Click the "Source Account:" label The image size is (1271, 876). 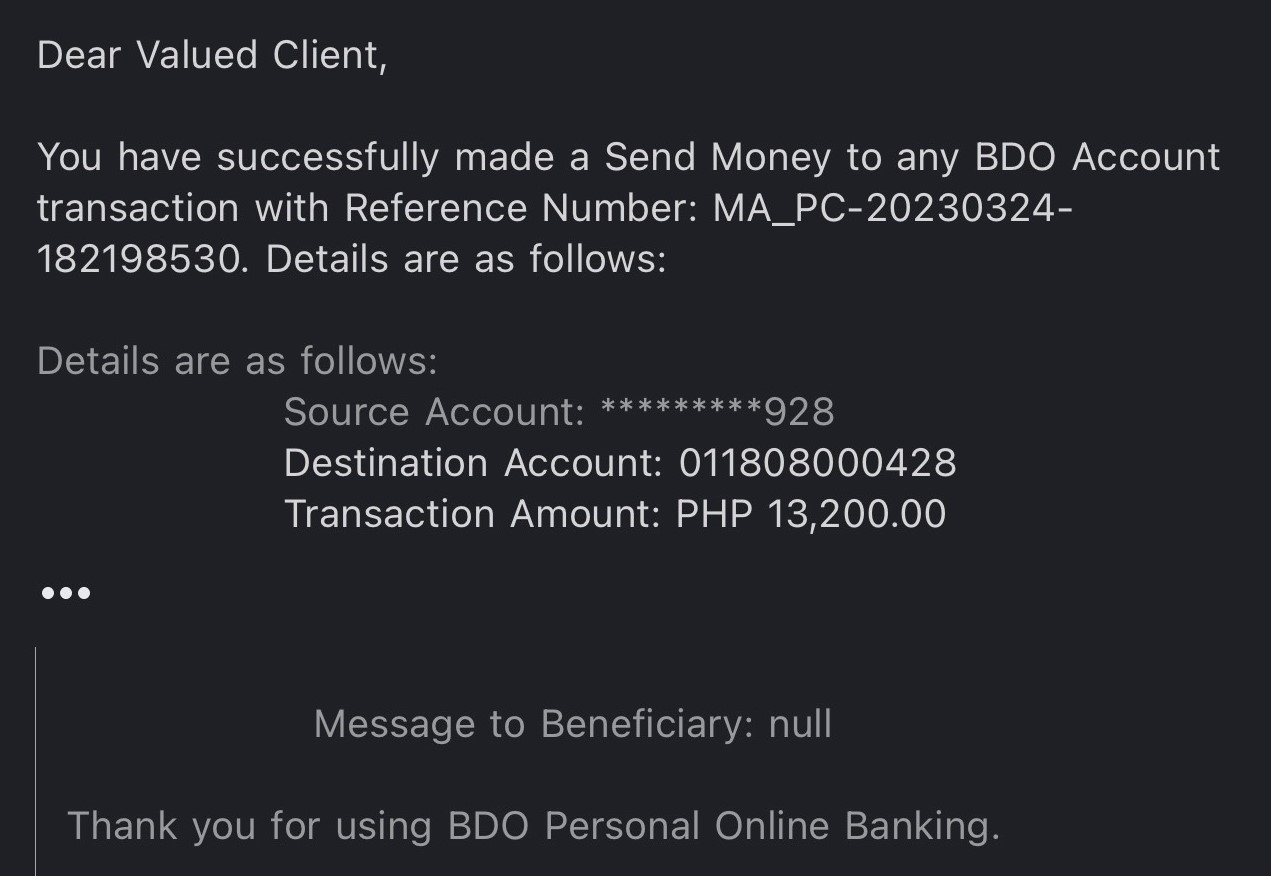click(x=434, y=412)
